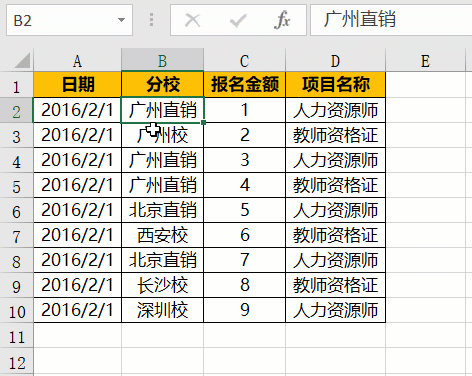Select cell B6 with 北京直销
This screenshot has width=472, height=376.
click(x=162, y=210)
